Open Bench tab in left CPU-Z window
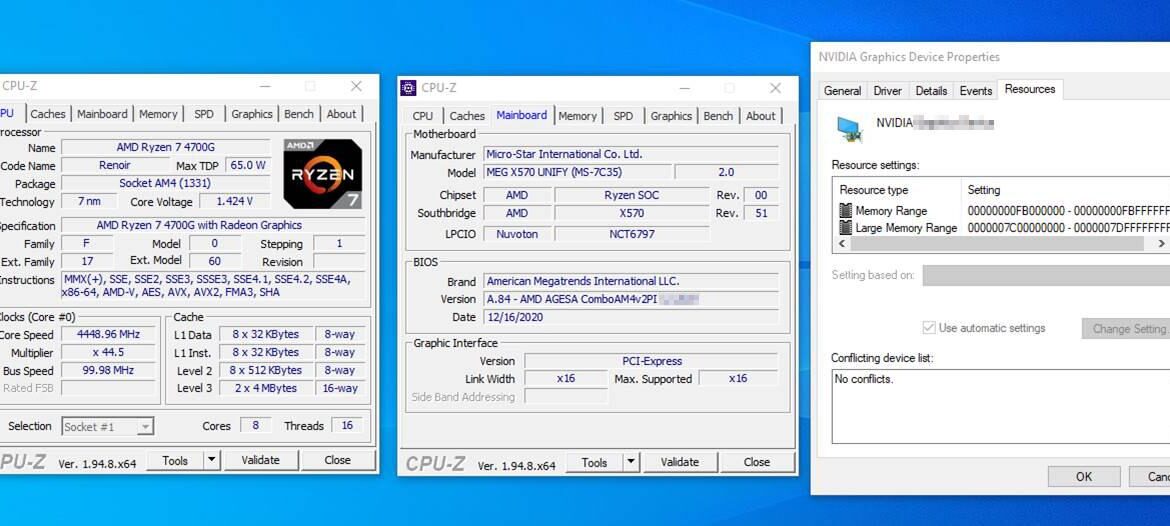 coord(298,114)
